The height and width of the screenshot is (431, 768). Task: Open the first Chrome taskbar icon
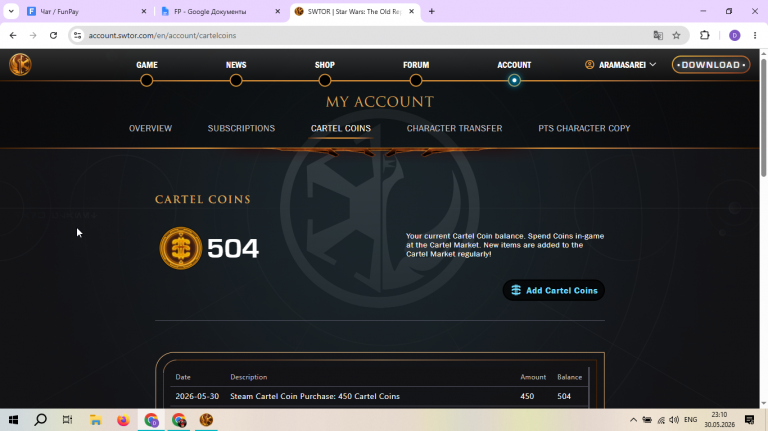[x=151, y=420]
